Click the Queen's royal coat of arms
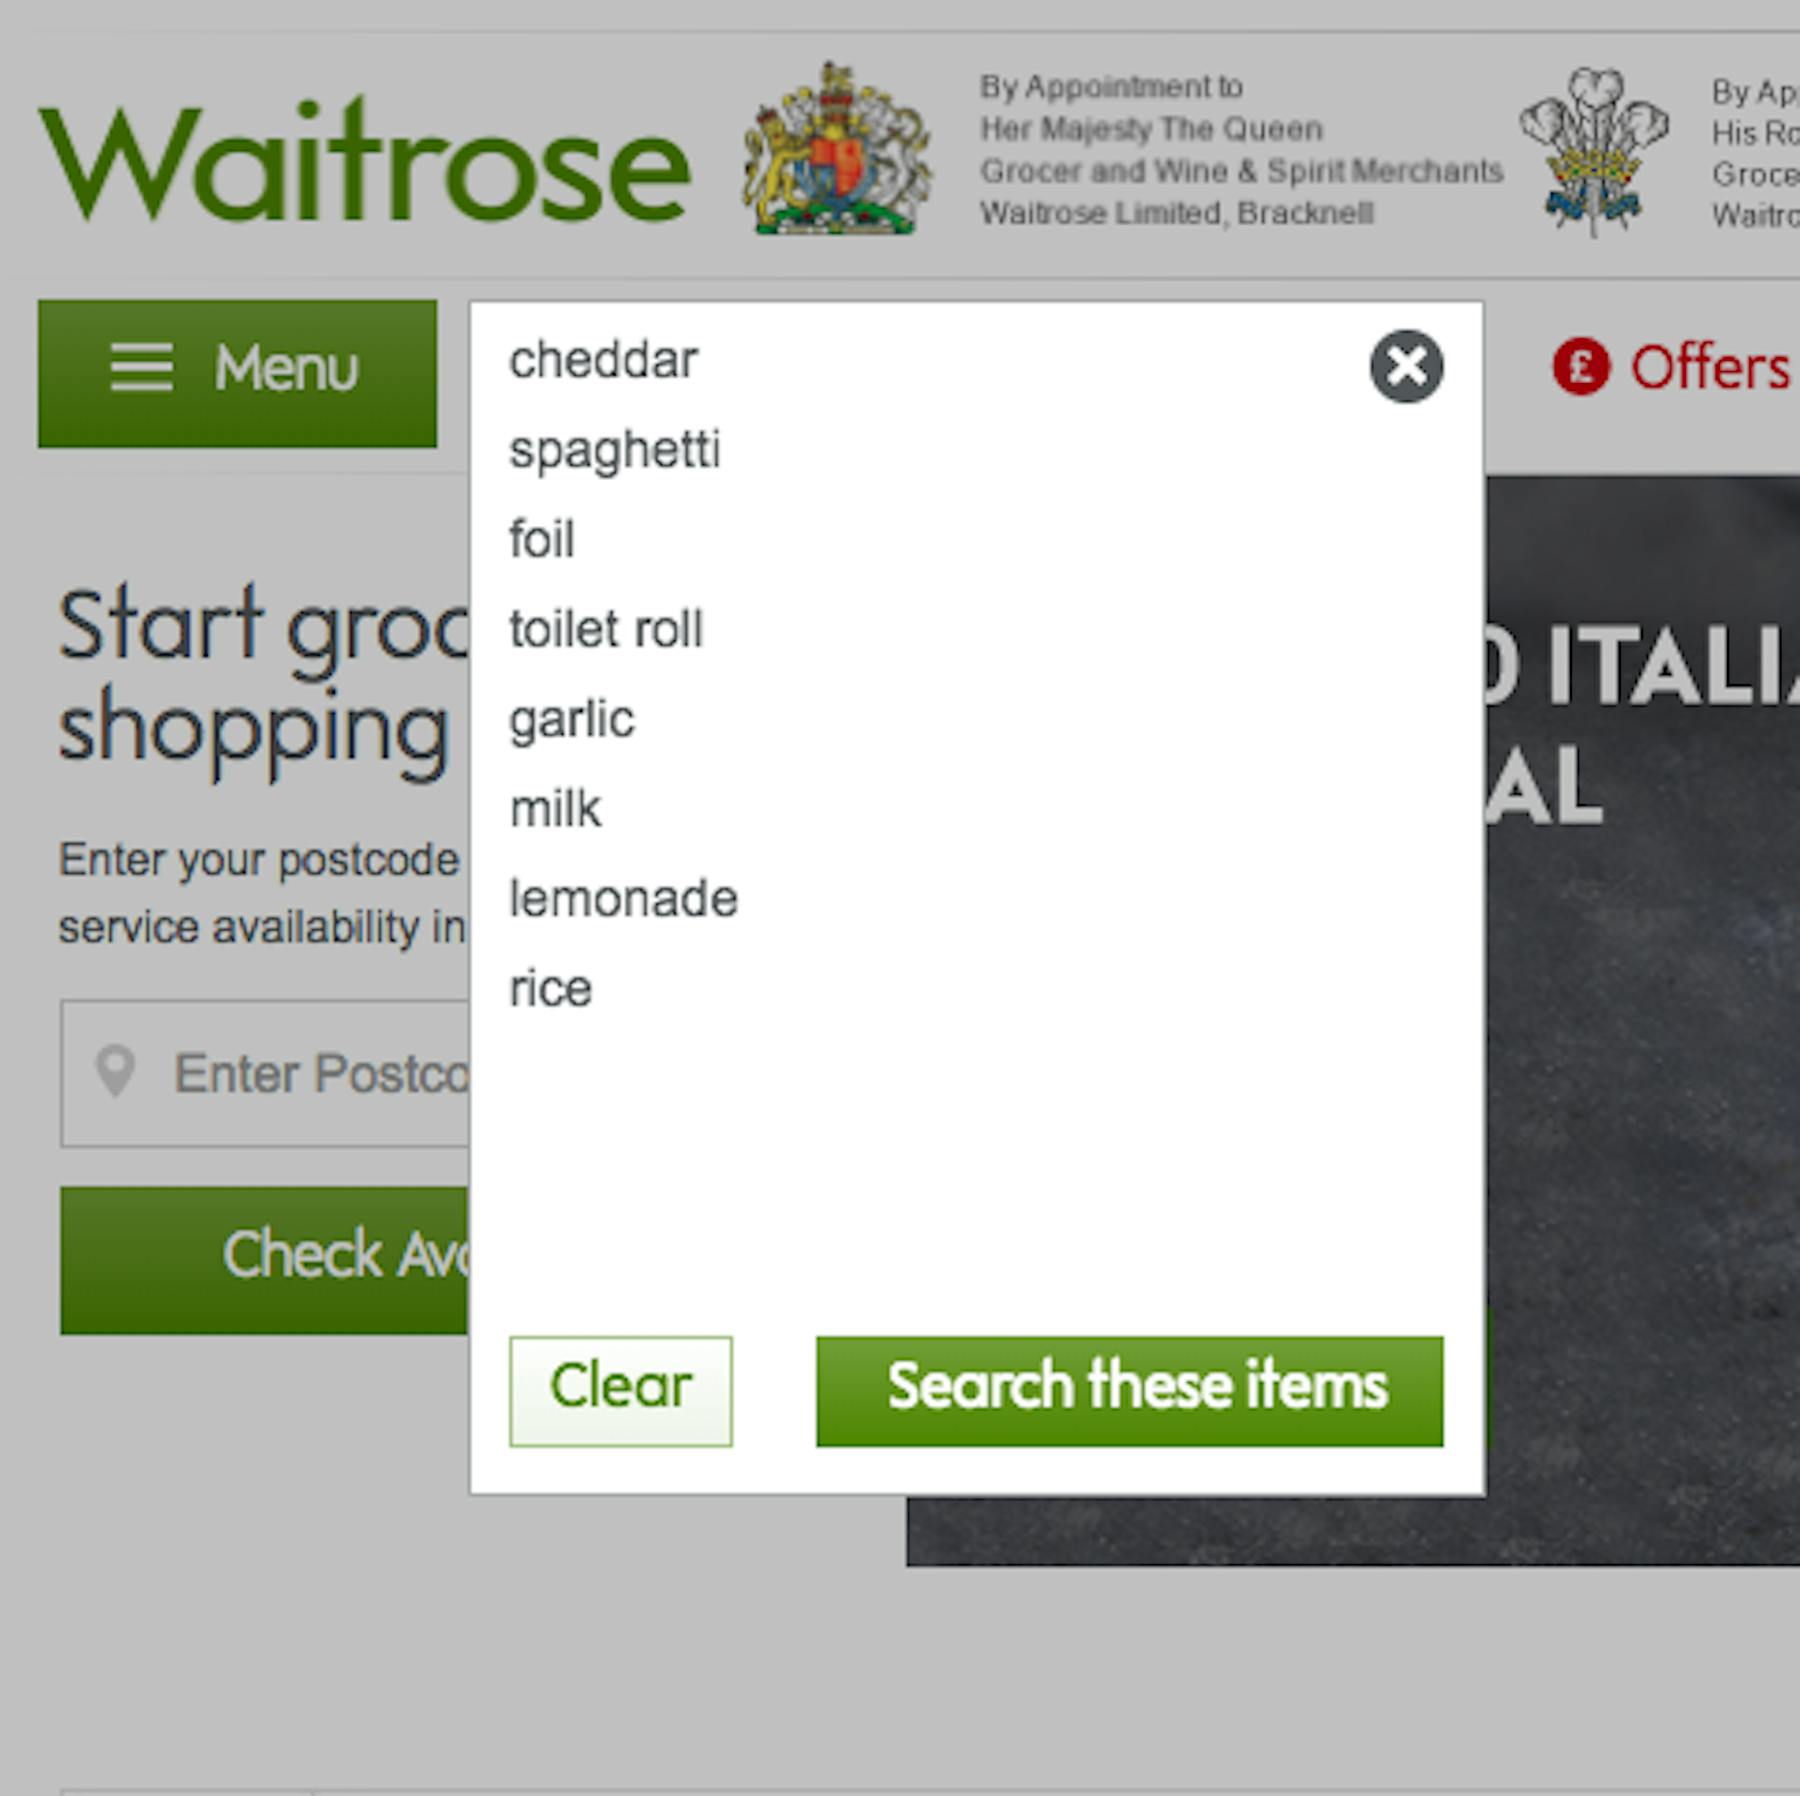Image resolution: width=1800 pixels, height=1796 pixels. pyautogui.click(x=838, y=150)
